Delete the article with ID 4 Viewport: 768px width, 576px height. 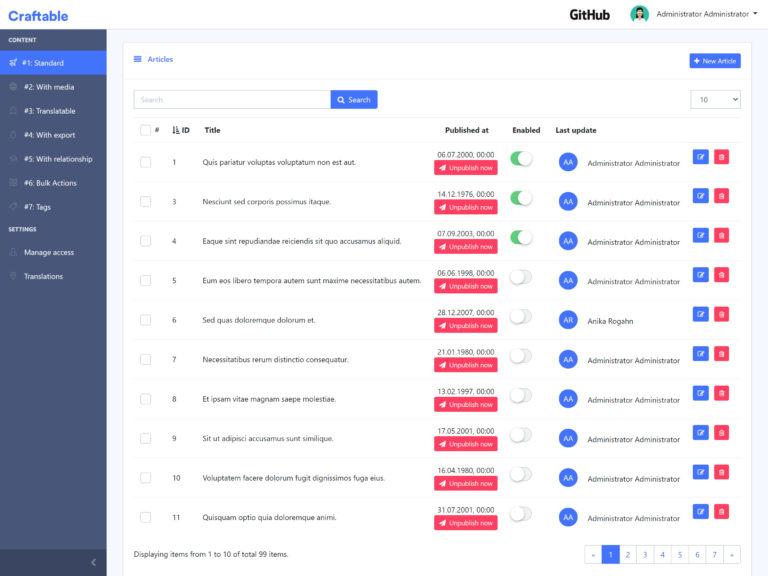point(721,236)
